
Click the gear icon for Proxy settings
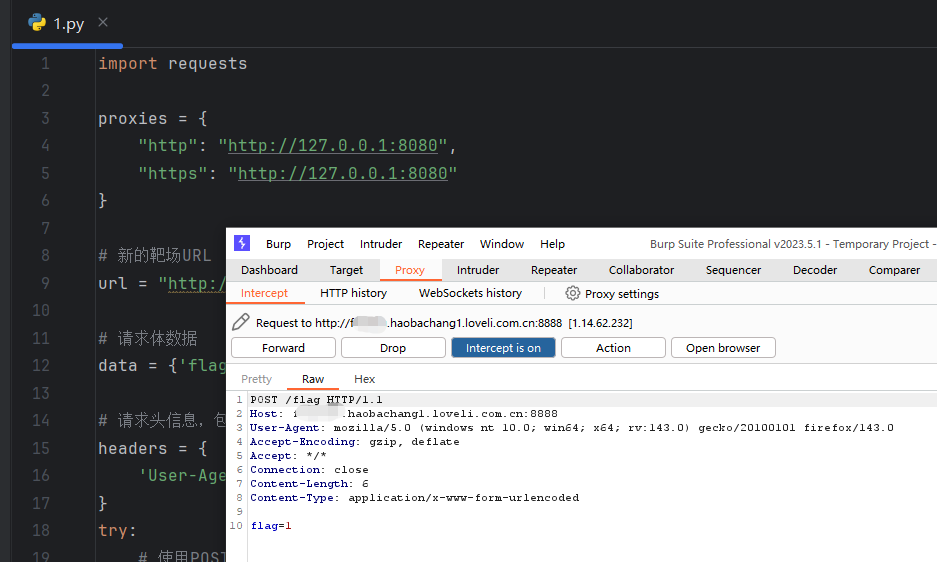(572, 293)
